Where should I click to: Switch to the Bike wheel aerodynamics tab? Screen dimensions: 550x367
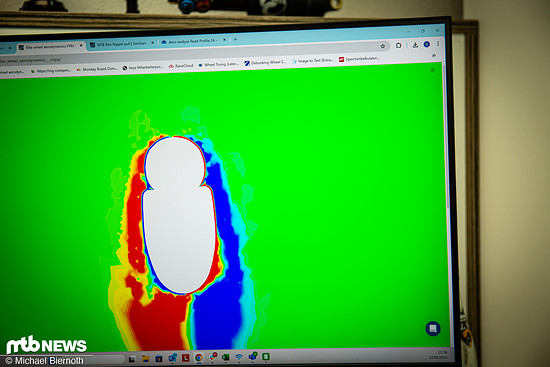coord(50,47)
